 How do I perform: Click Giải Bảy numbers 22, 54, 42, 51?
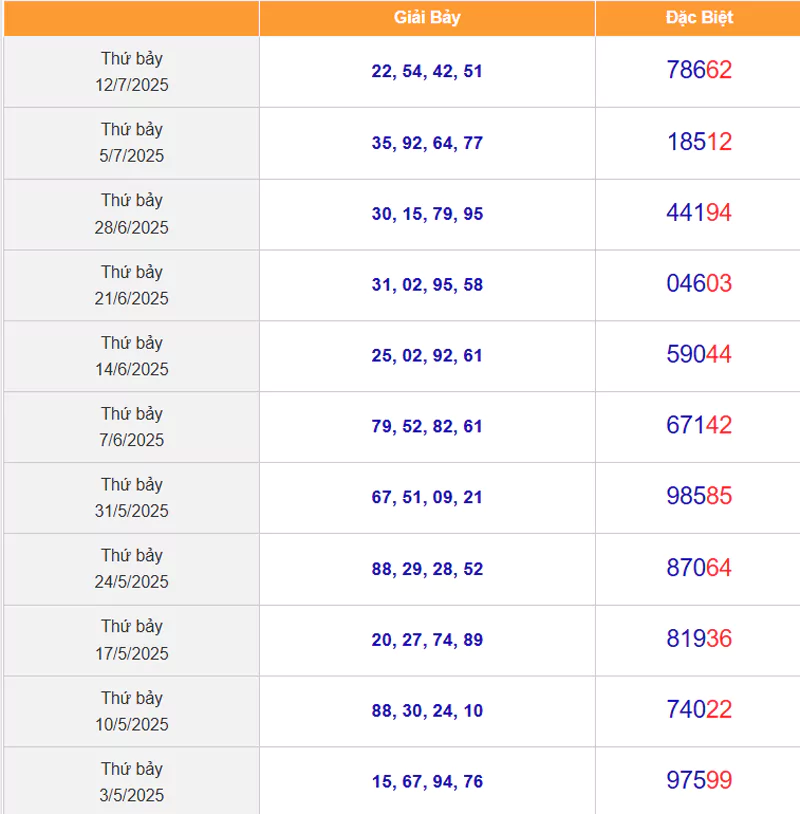point(427,71)
